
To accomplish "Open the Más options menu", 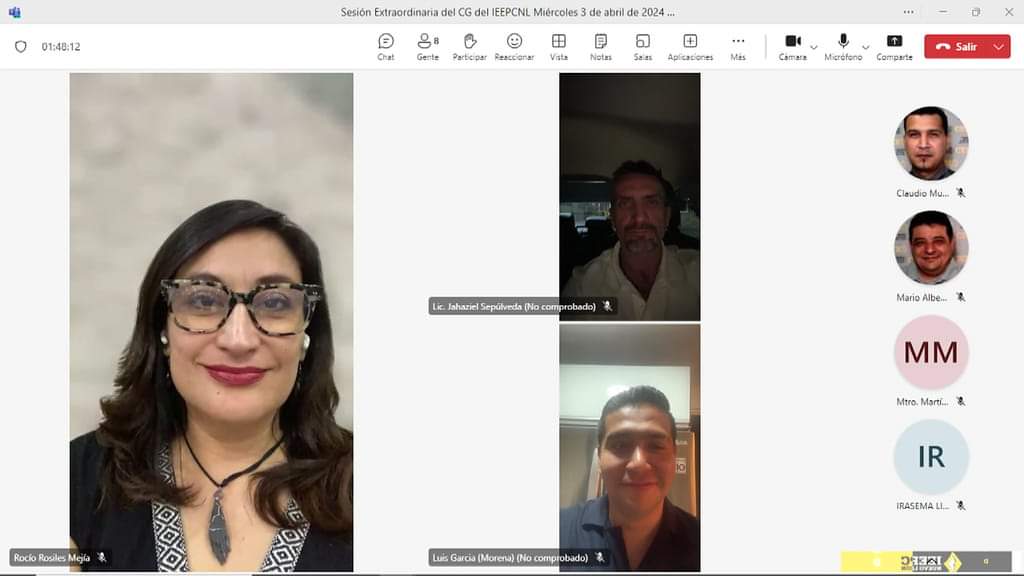I will tap(738, 47).
